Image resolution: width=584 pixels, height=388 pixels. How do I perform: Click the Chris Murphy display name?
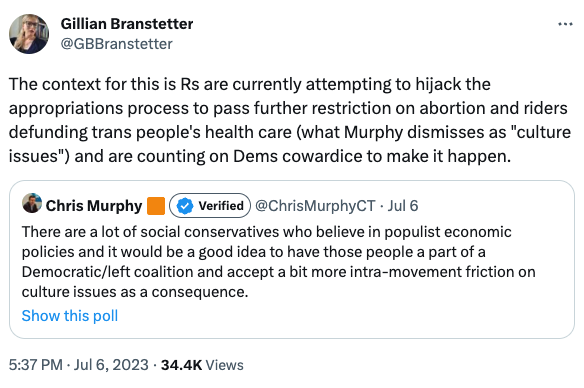point(94,206)
